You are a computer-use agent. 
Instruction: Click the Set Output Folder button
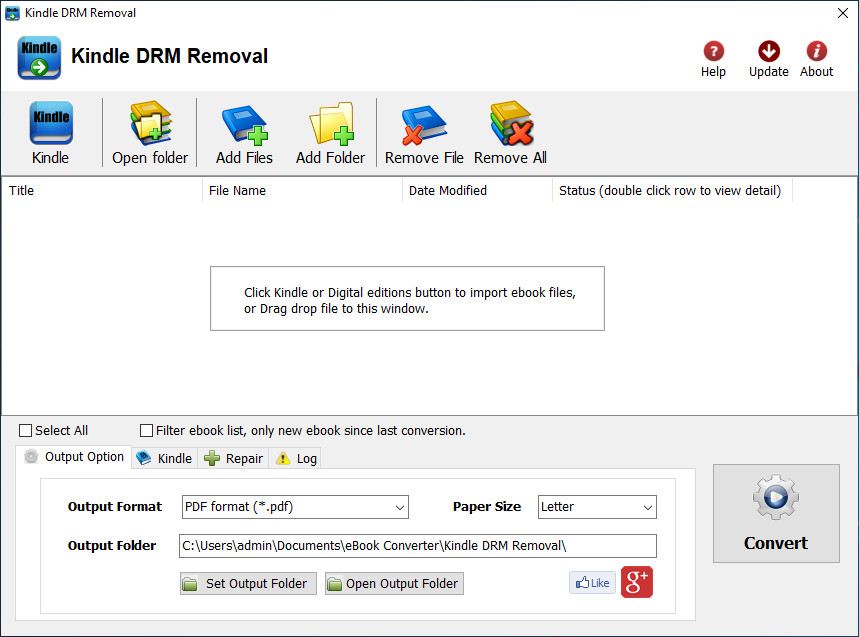pos(248,583)
